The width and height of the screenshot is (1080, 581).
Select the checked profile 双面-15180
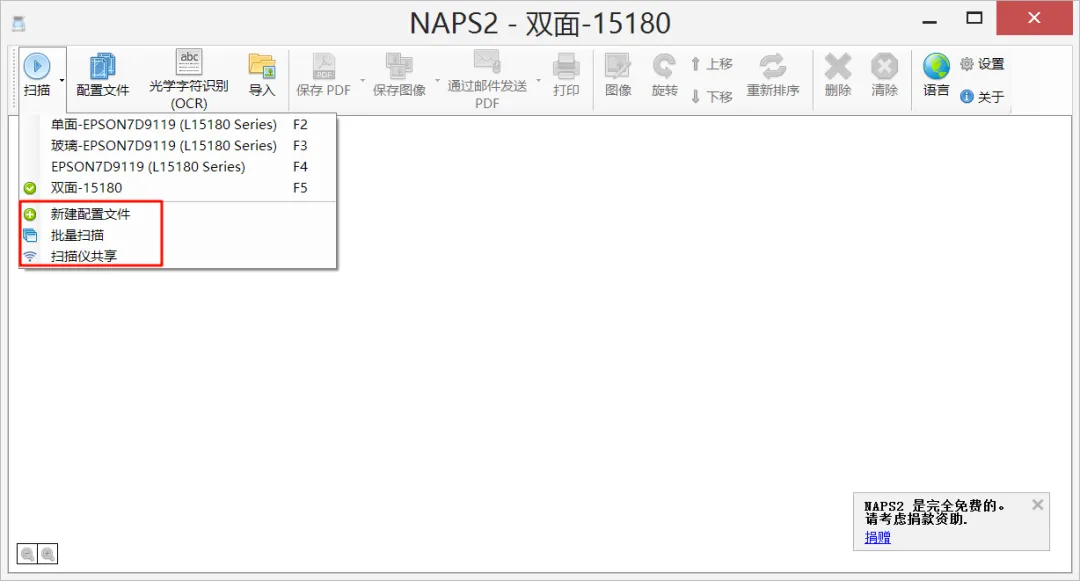tap(178, 188)
